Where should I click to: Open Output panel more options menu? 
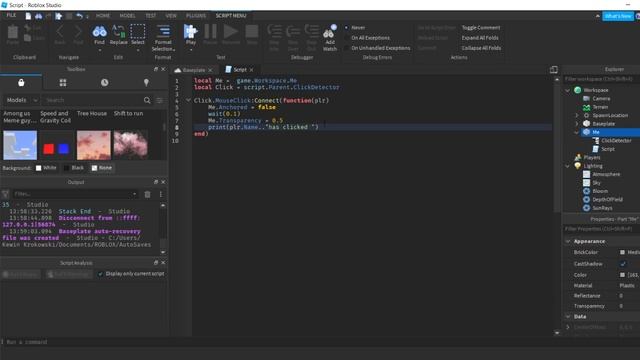161,194
